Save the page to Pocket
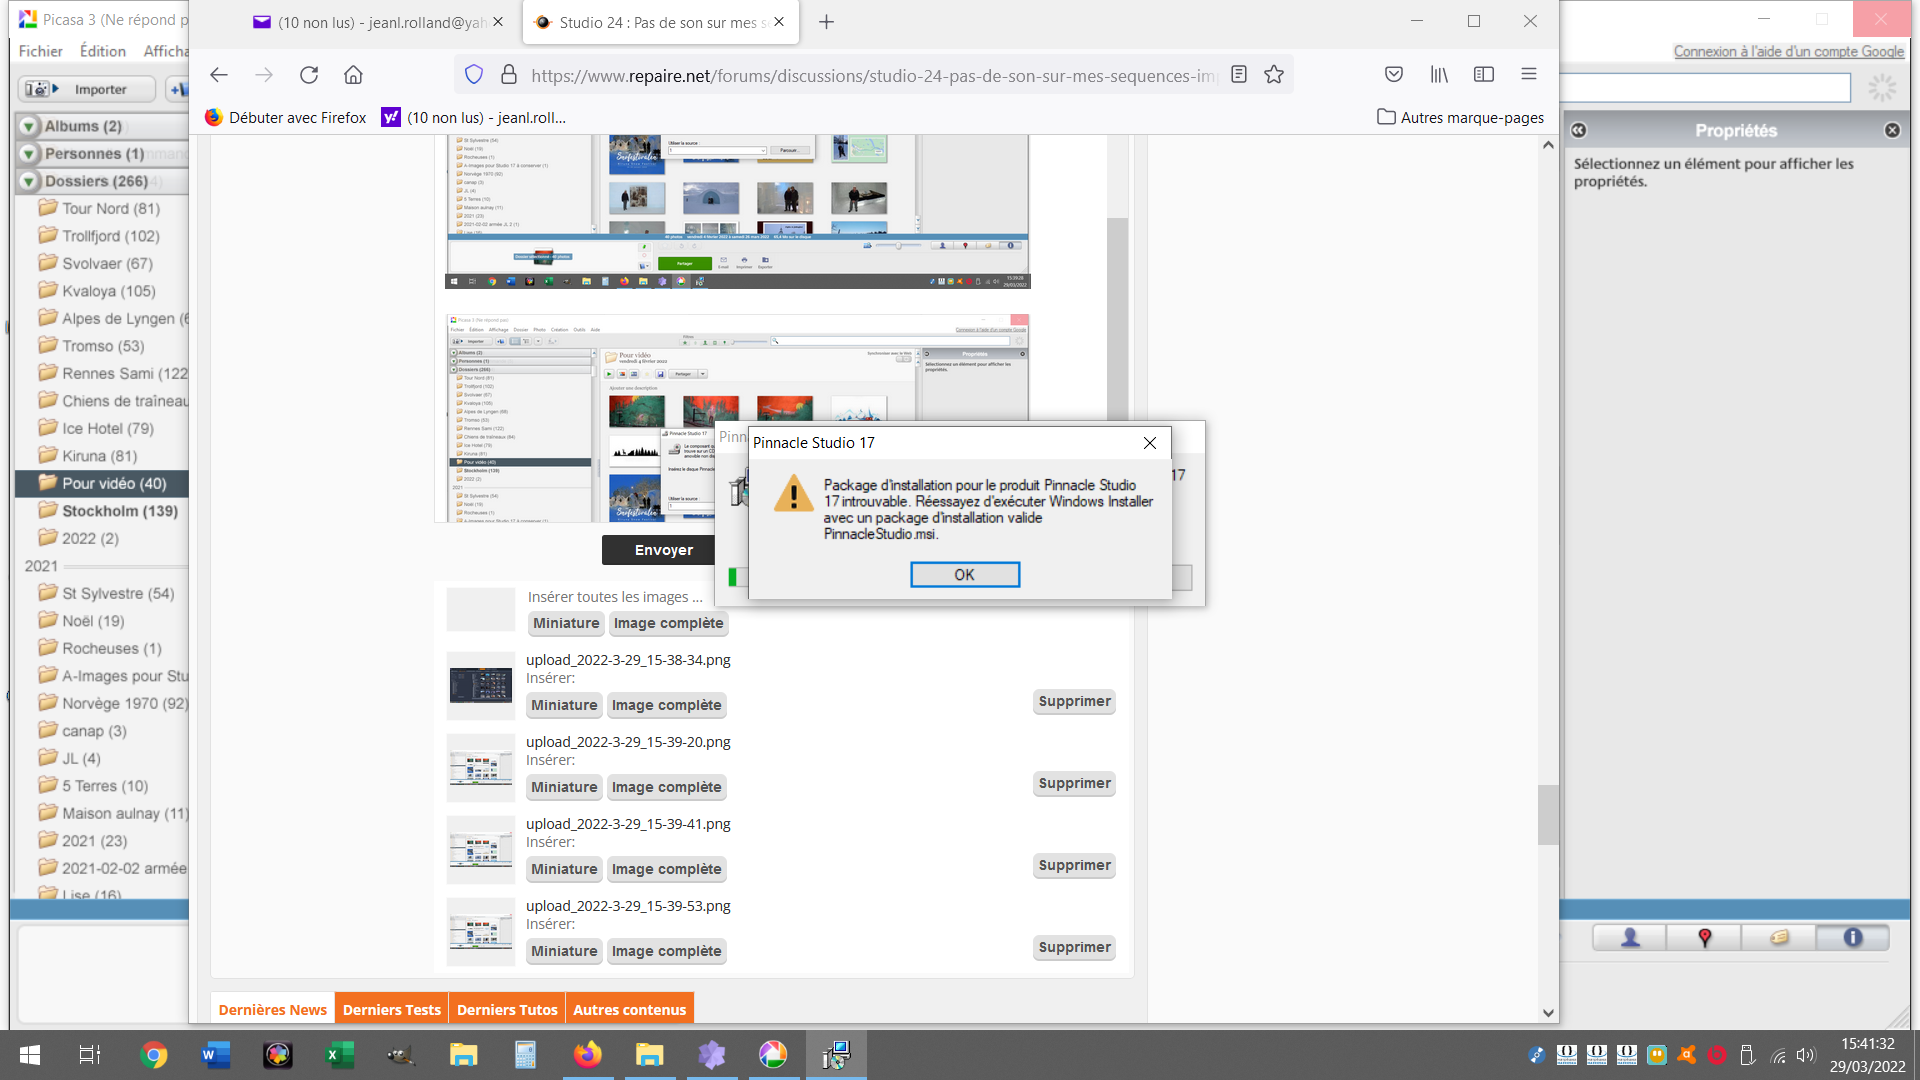Image resolution: width=1920 pixels, height=1080 pixels. point(1394,74)
